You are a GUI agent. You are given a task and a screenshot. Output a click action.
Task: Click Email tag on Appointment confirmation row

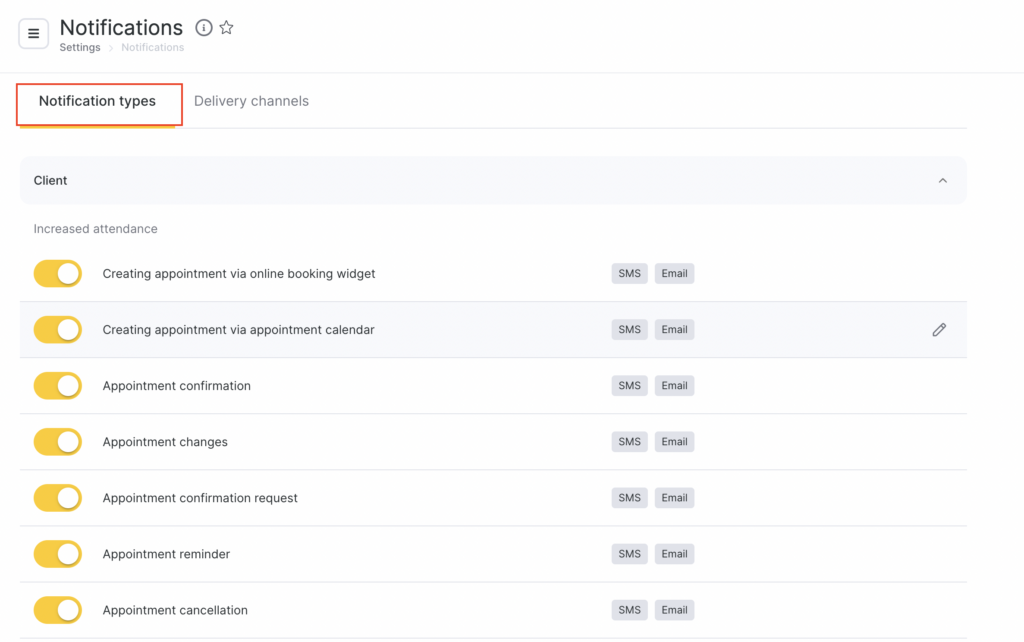(x=674, y=386)
